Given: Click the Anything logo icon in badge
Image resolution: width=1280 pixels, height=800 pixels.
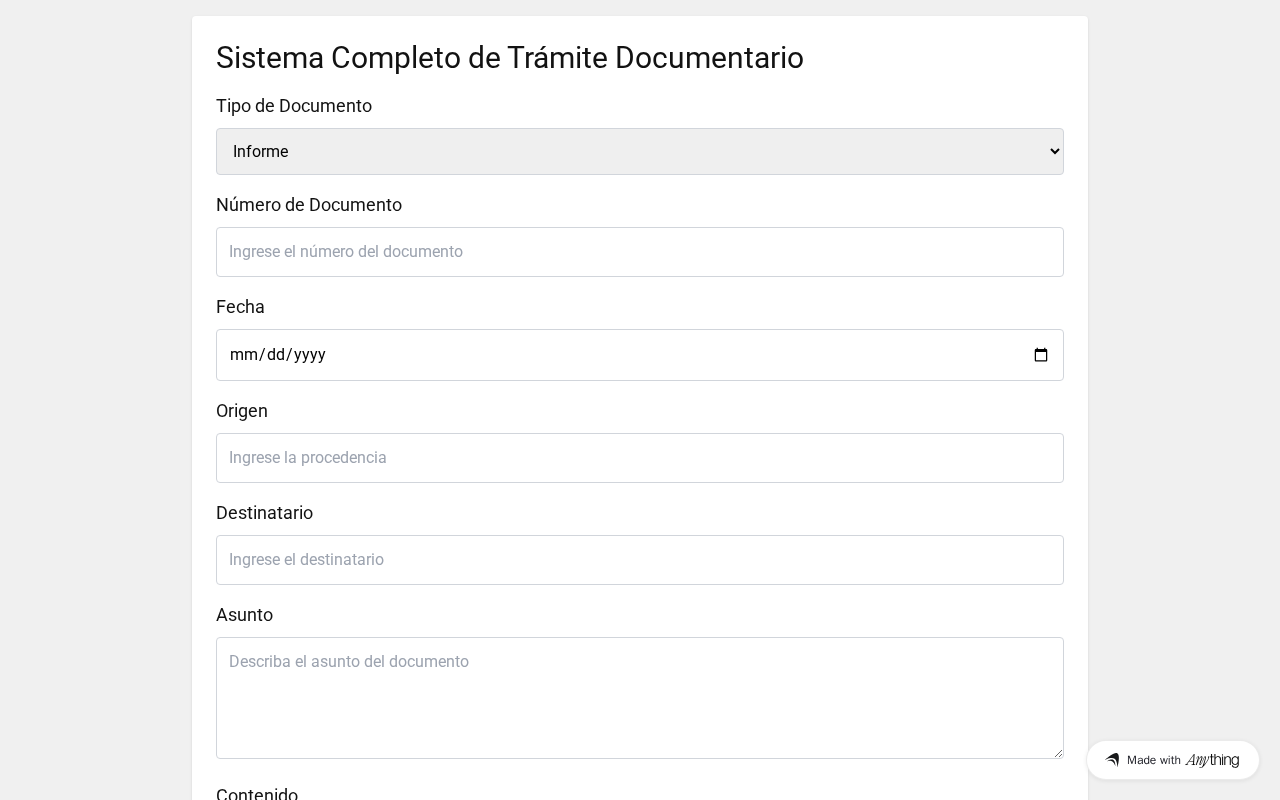Looking at the screenshot, I should (x=1112, y=760).
